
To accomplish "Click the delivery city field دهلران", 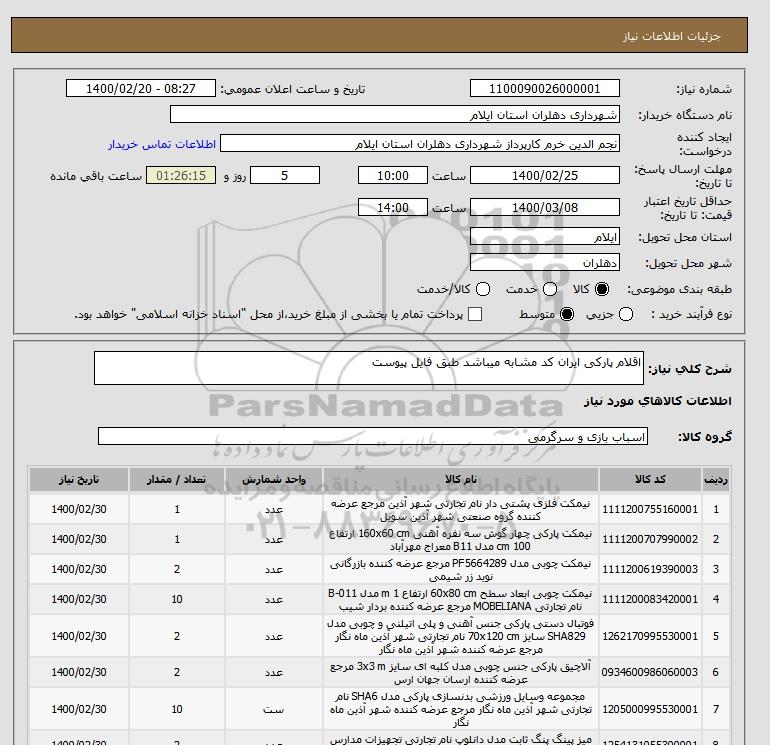I will 545,263.
